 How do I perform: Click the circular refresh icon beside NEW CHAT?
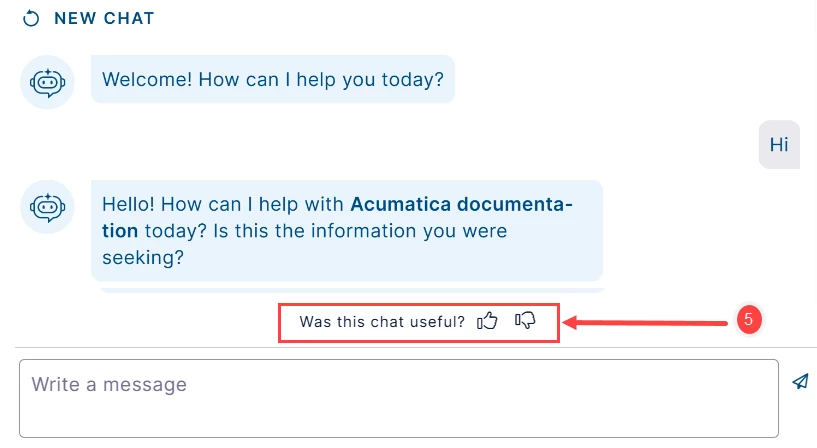pos(31,18)
